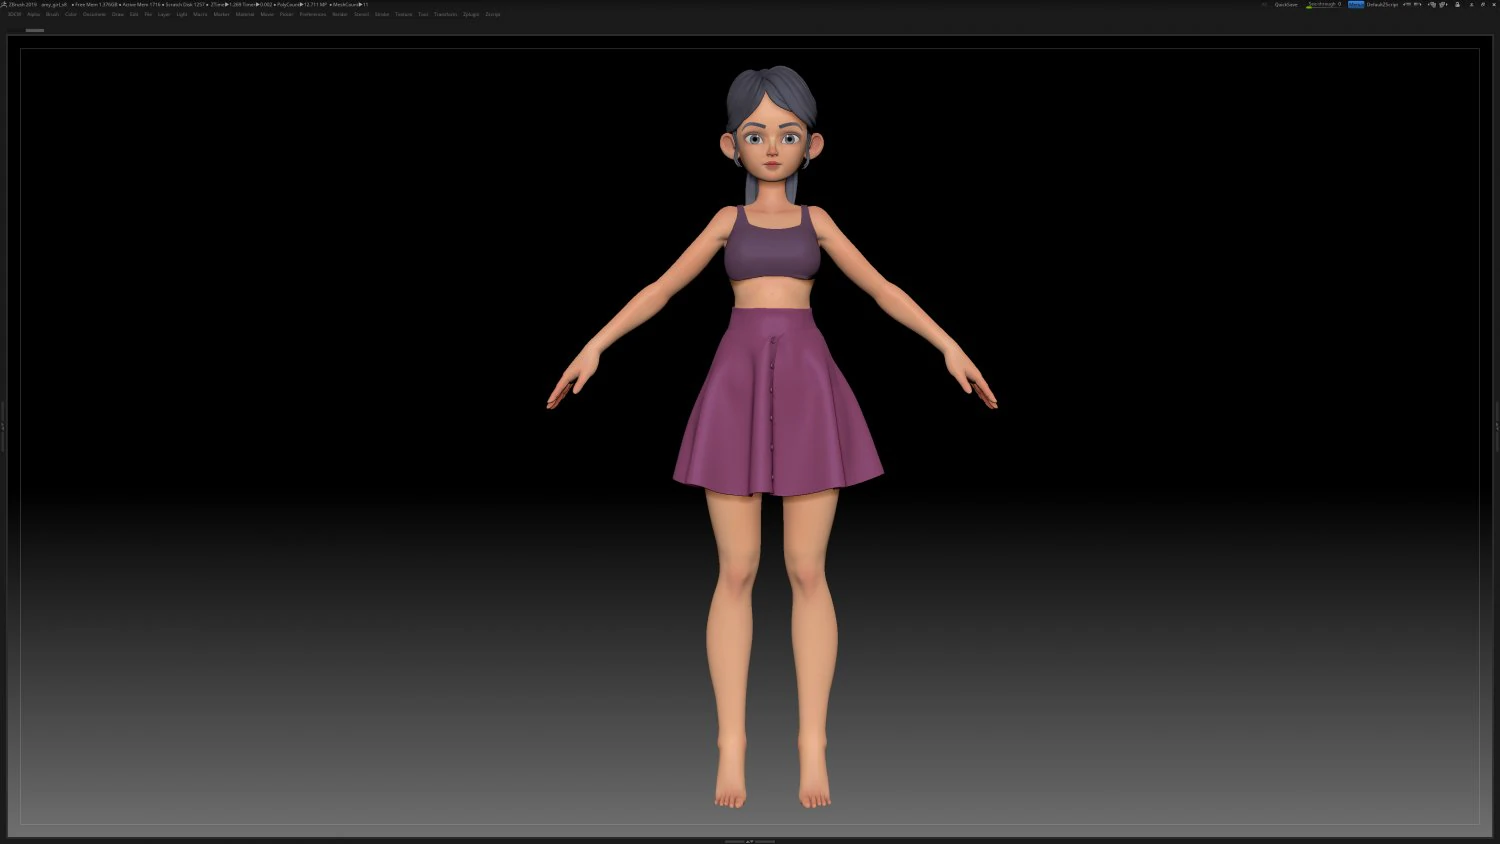Image resolution: width=1500 pixels, height=844 pixels.
Task: Open the Draw menu
Action: 117,14
